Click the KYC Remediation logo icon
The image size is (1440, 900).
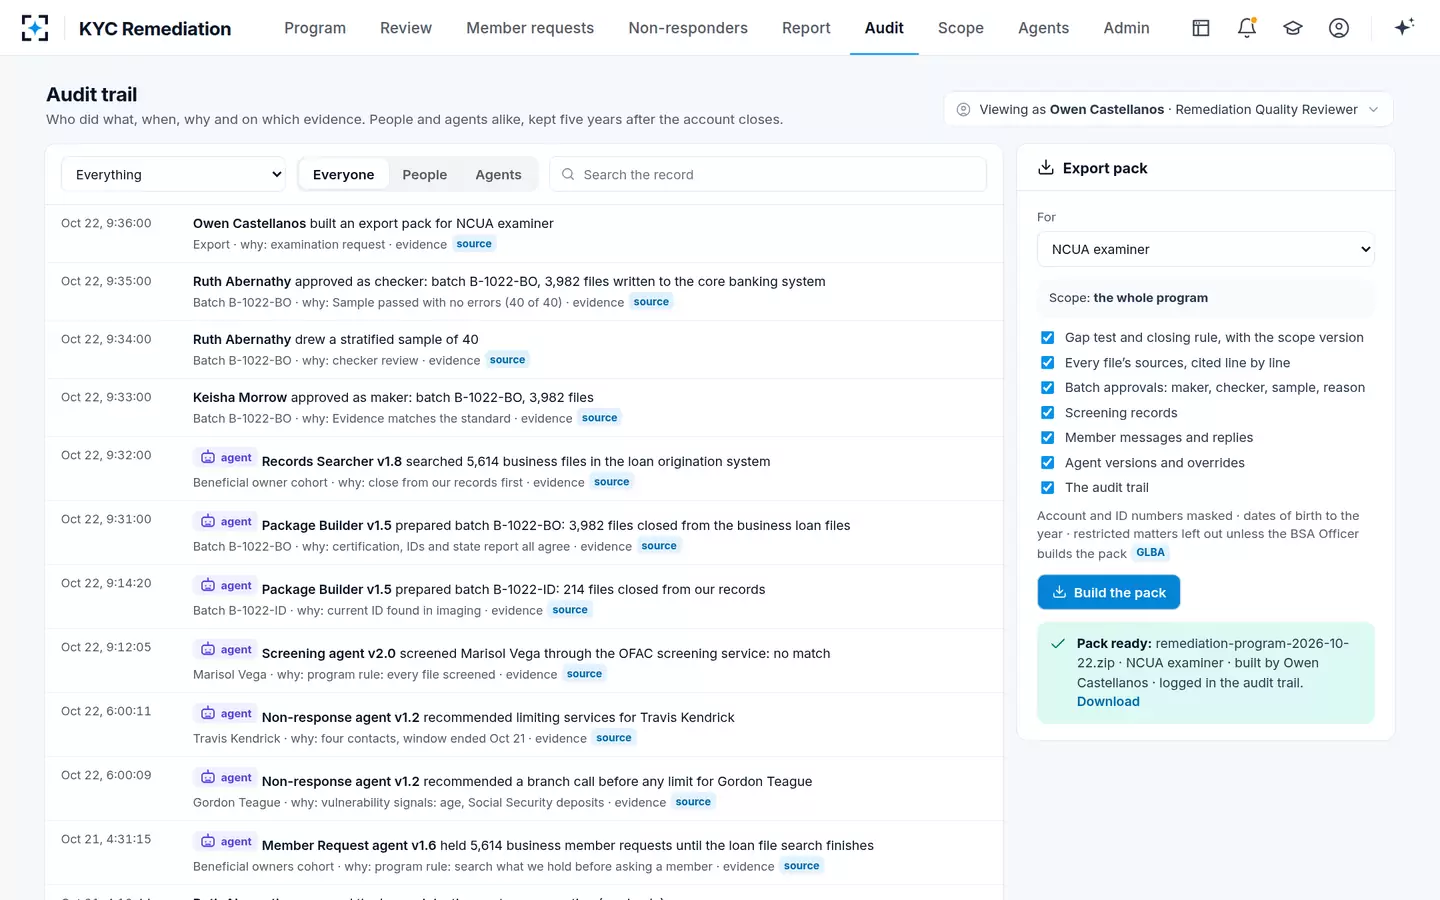pos(35,28)
